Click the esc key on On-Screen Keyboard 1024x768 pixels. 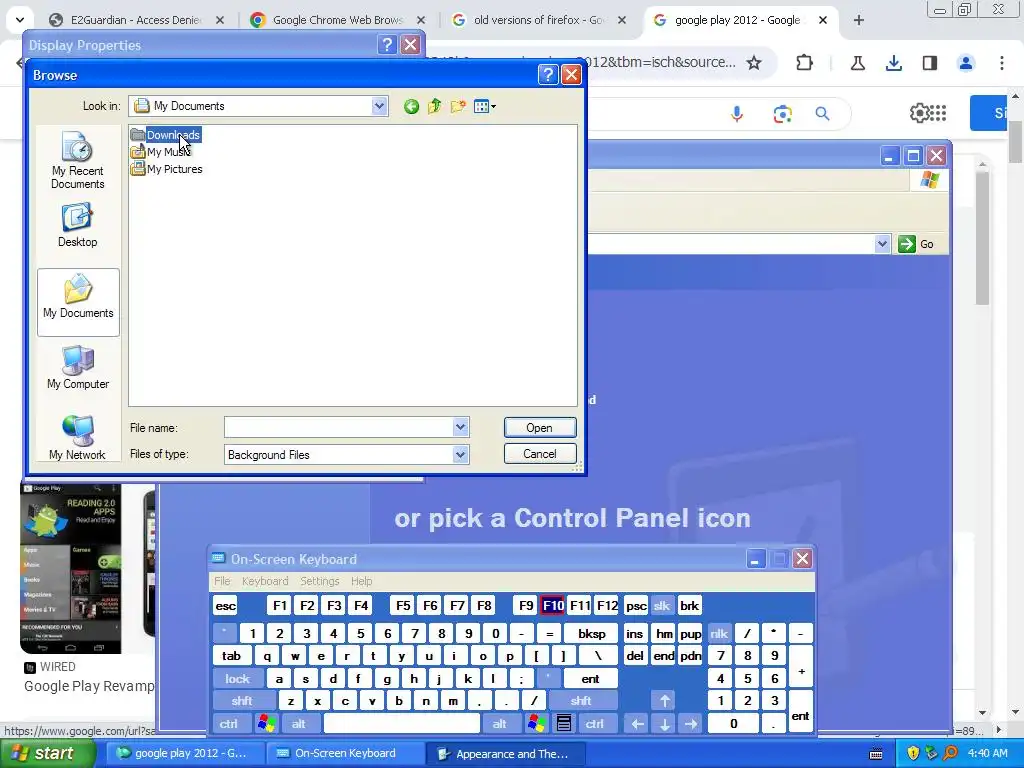pos(226,605)
